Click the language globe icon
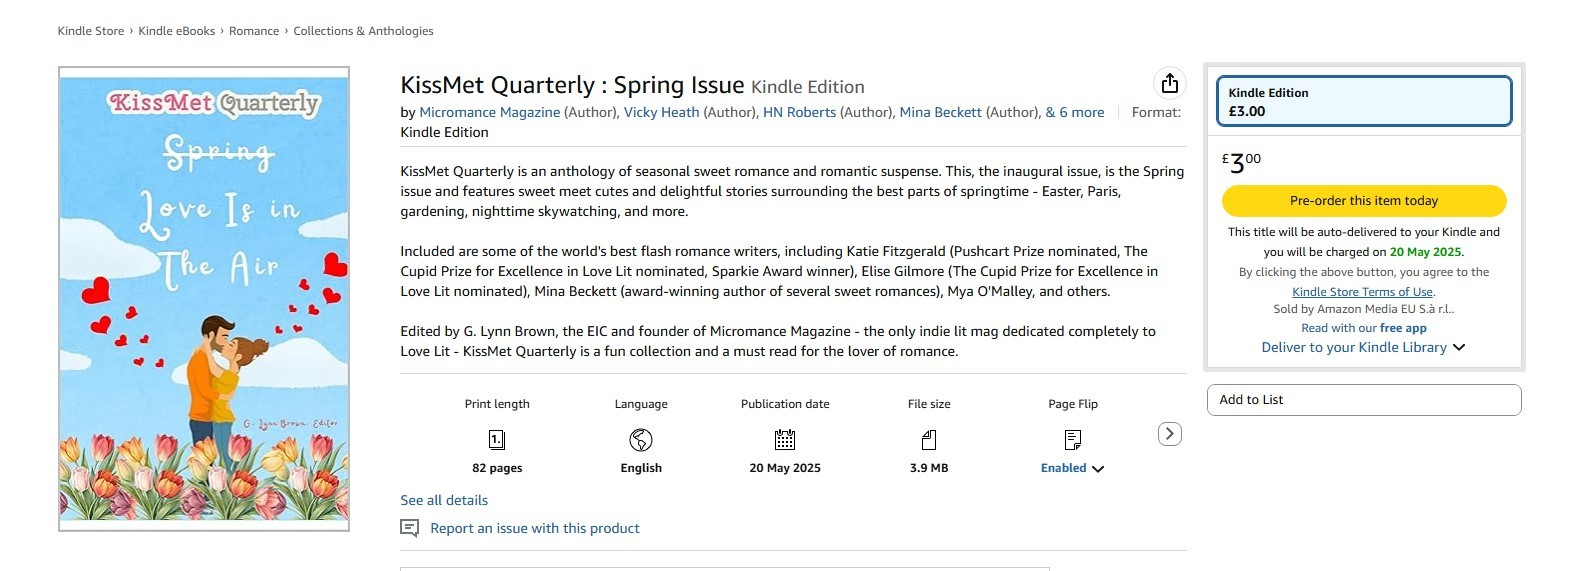This screenshot has height=571, width=1573. [641, 440]
